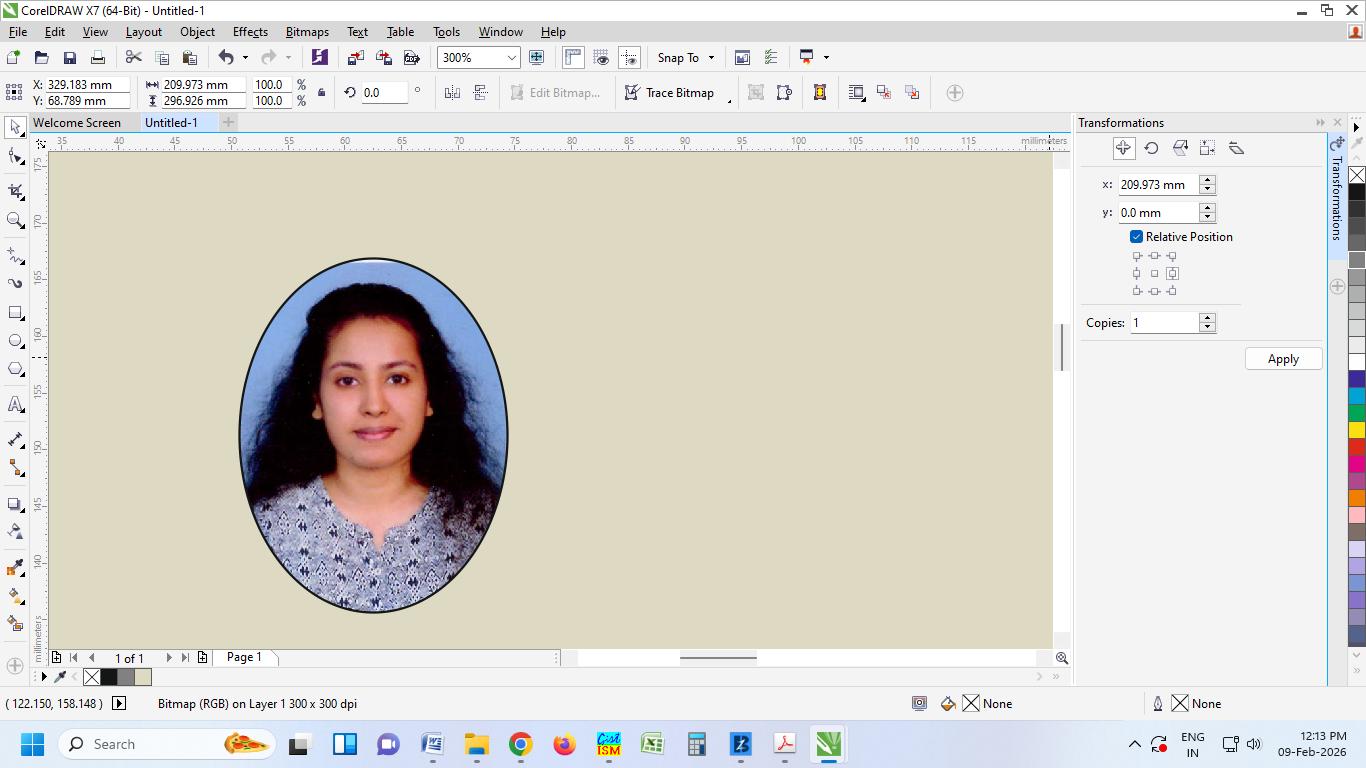Select the center anchor point checkbox

coord(1154,273)
